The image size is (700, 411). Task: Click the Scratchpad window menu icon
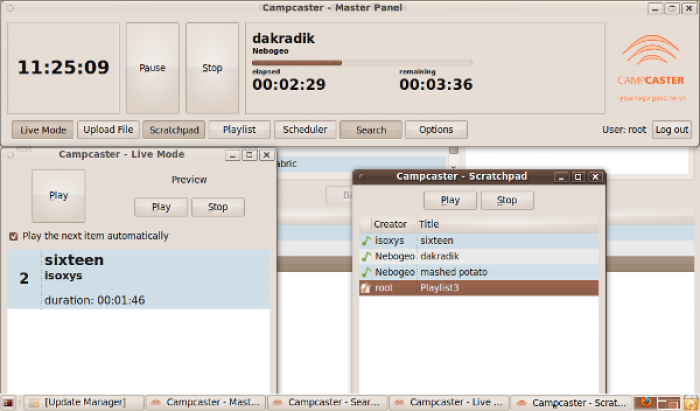point(362,177)
